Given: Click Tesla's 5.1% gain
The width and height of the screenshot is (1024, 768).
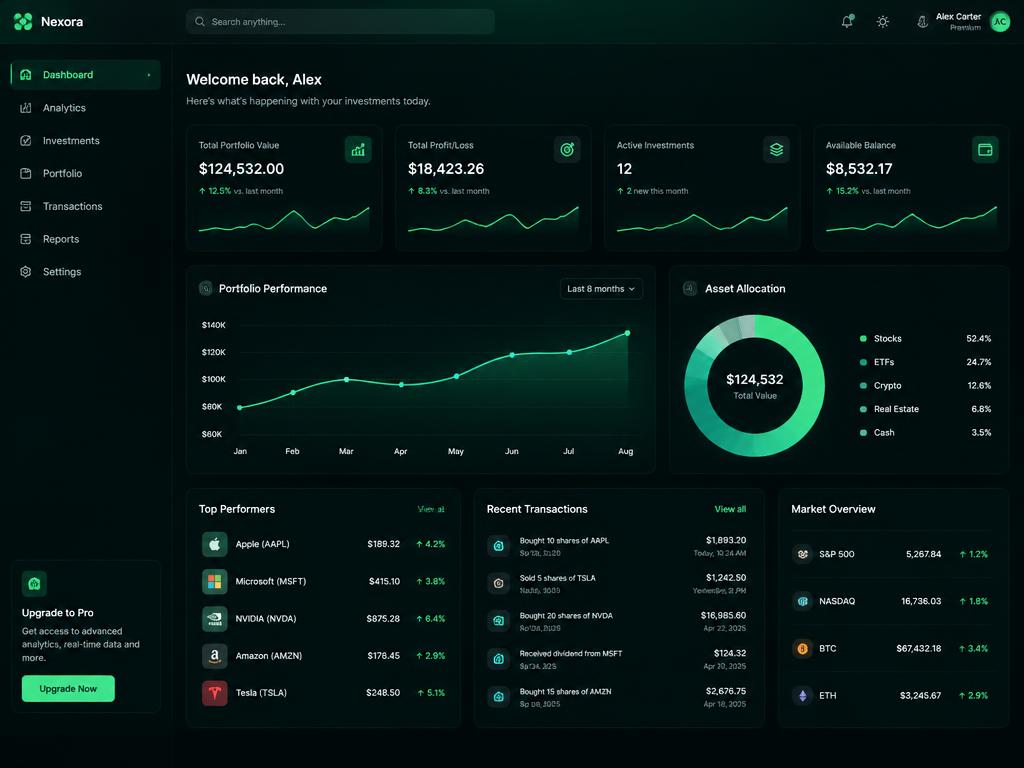Looking at the screenshot, I should [x=431, y=693].
